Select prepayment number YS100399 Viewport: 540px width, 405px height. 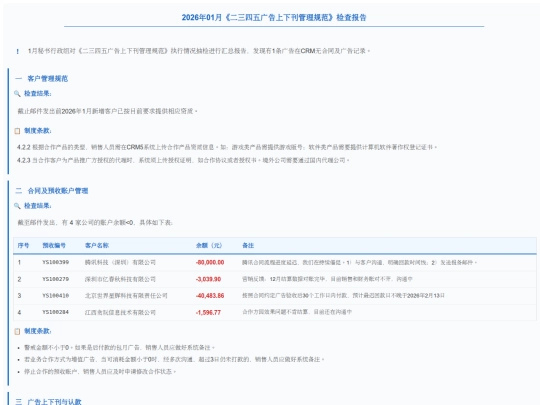[56, 262]
